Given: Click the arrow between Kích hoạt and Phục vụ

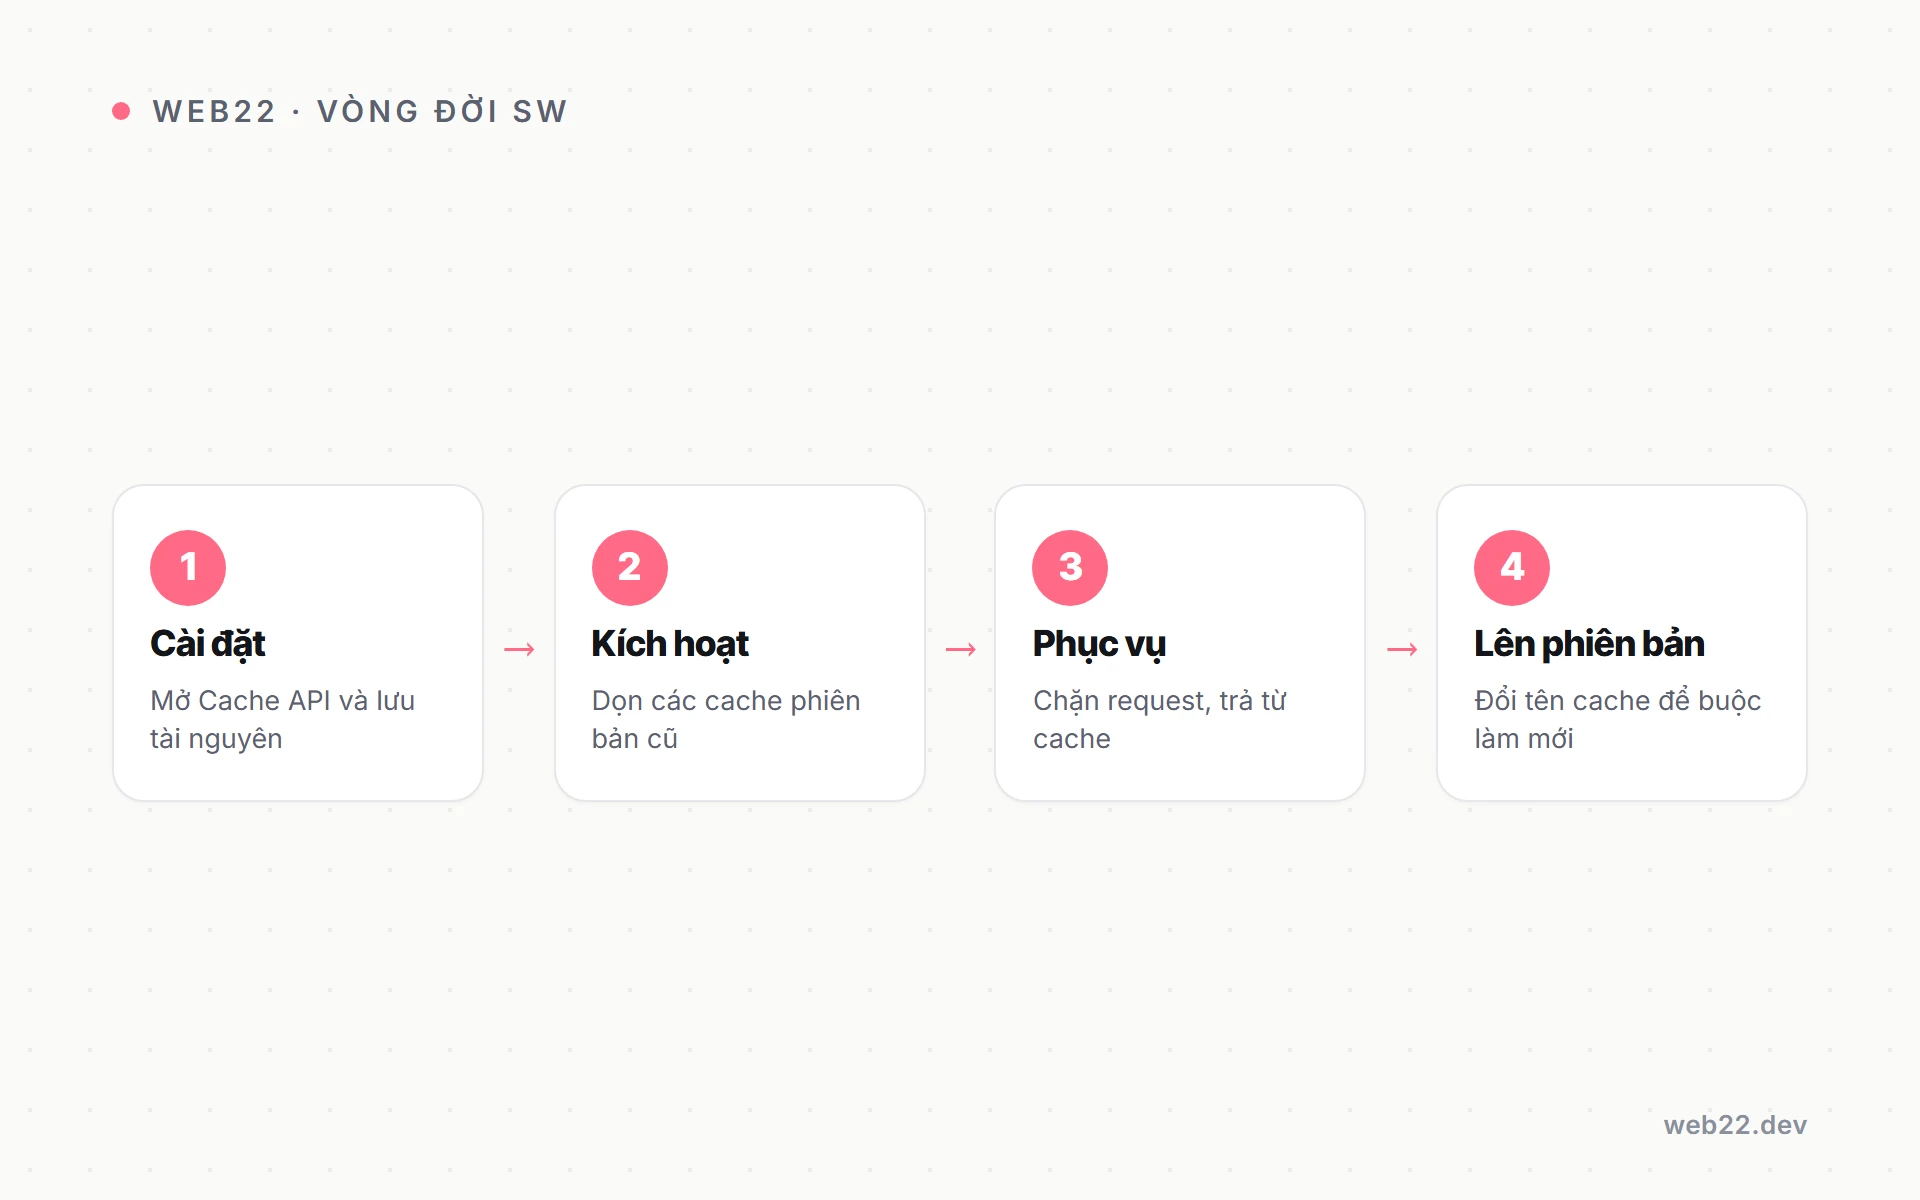Looking at the screenshot, I should click(x=961, y=650).
